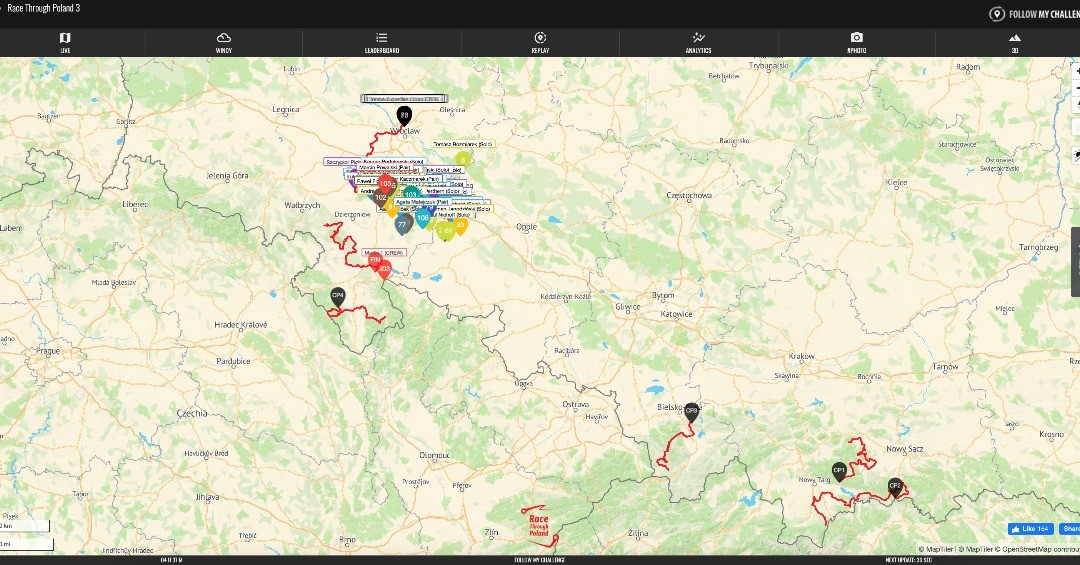The width and height of the screenshot is (1080, 565).
Task: Select the cyan rider marker 106
Action: pyautogui.click(x=422, y=218)
